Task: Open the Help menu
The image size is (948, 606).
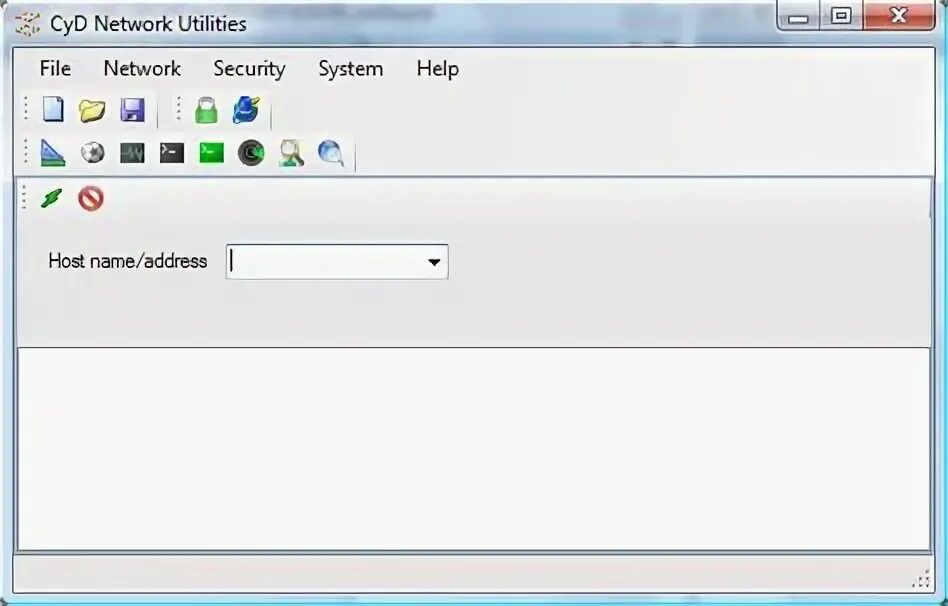Action: tap(437, 69)
